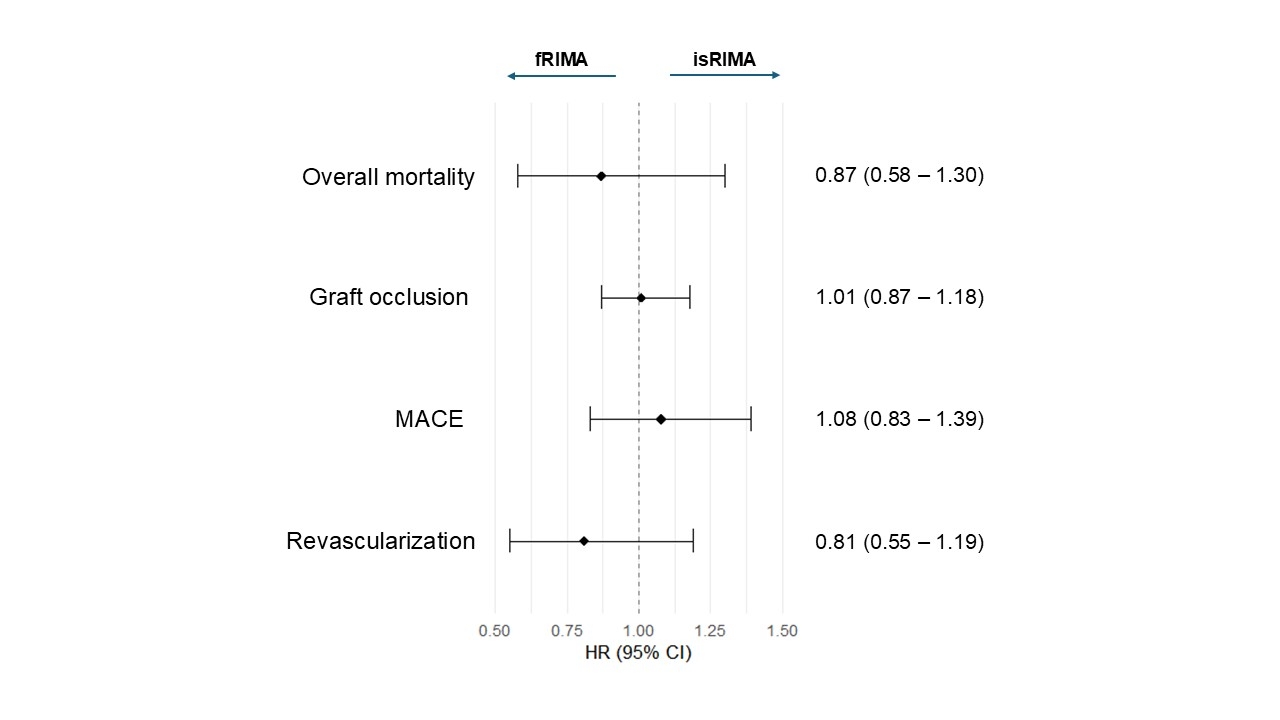Click the left-pointing arrow under fRIMA
The width and height of the screenshot is (1280, 720).
coord(561,76)
